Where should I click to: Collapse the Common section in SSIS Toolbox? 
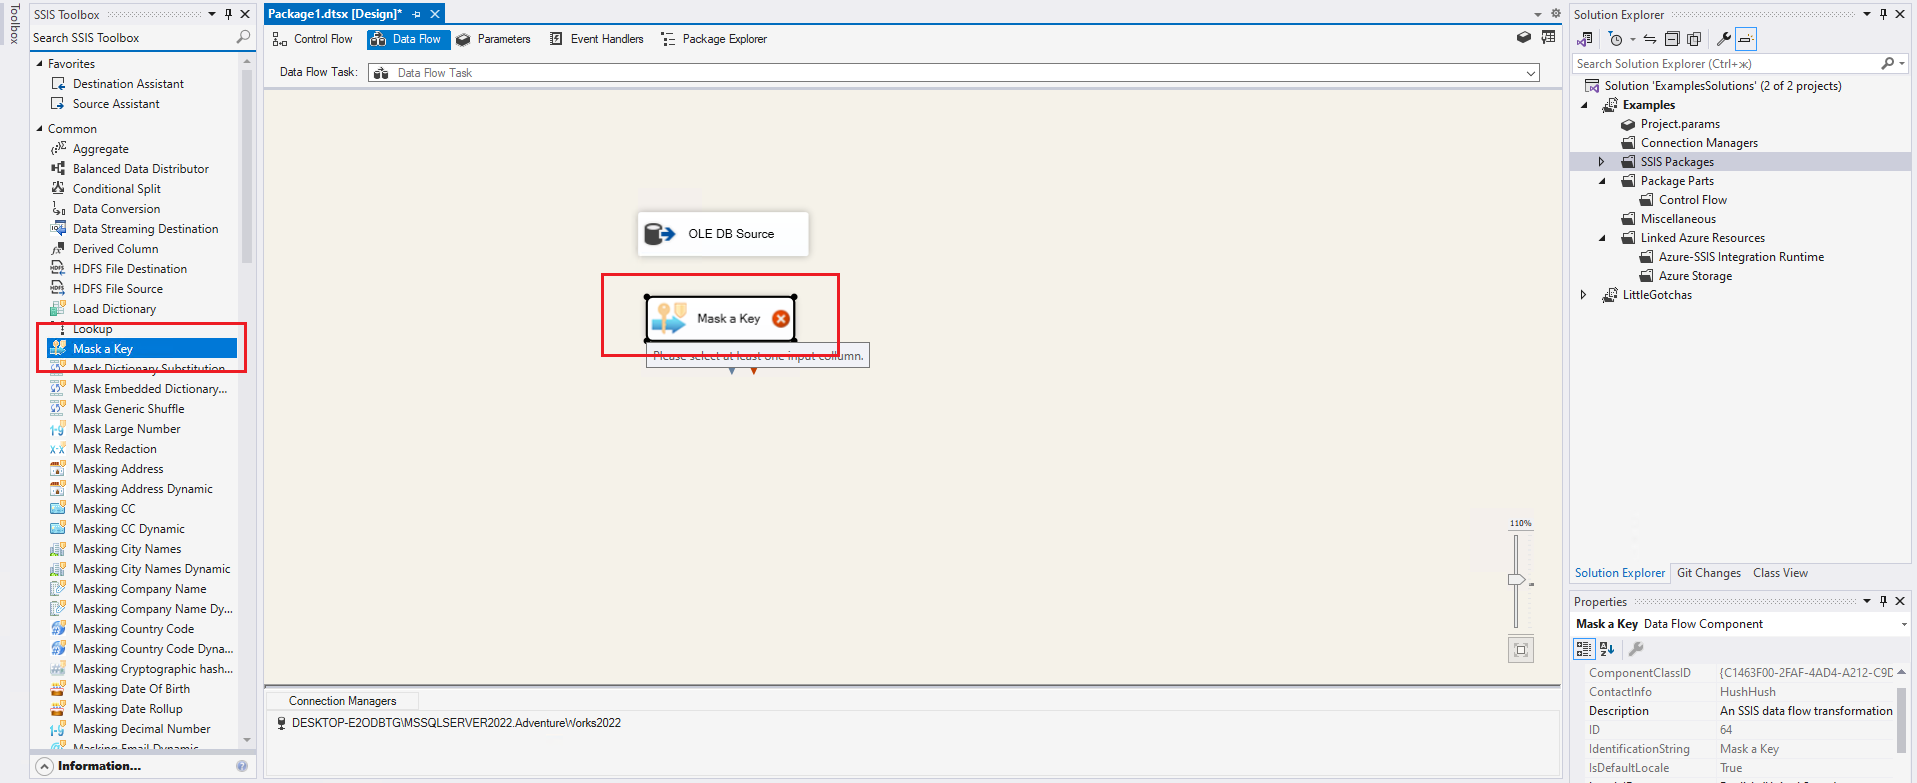40,129
